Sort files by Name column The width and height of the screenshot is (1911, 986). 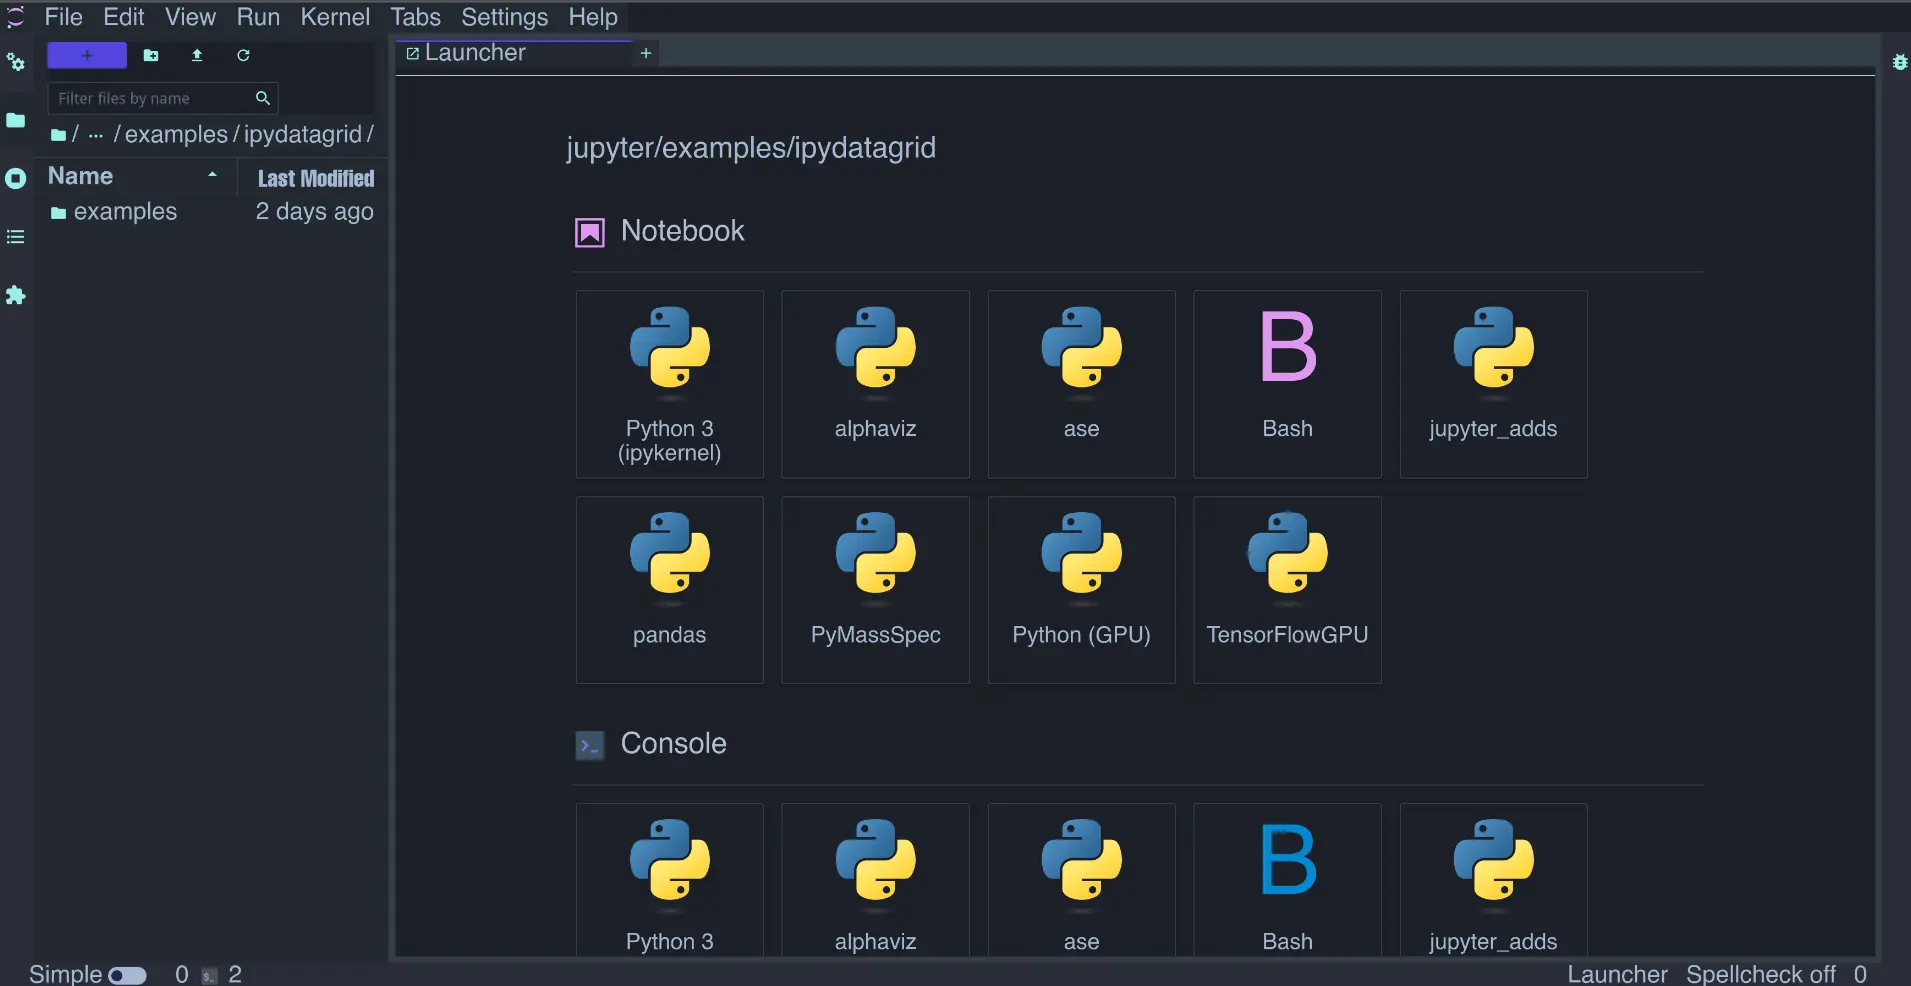(x=135, y=176)
